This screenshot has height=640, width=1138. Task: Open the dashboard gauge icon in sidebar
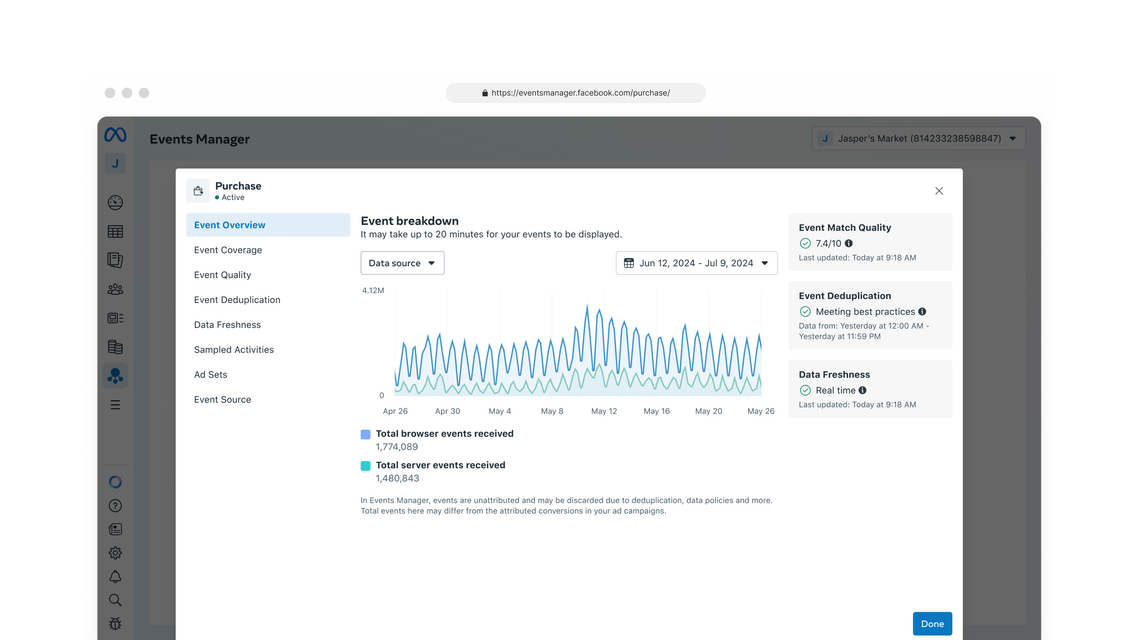115,202
